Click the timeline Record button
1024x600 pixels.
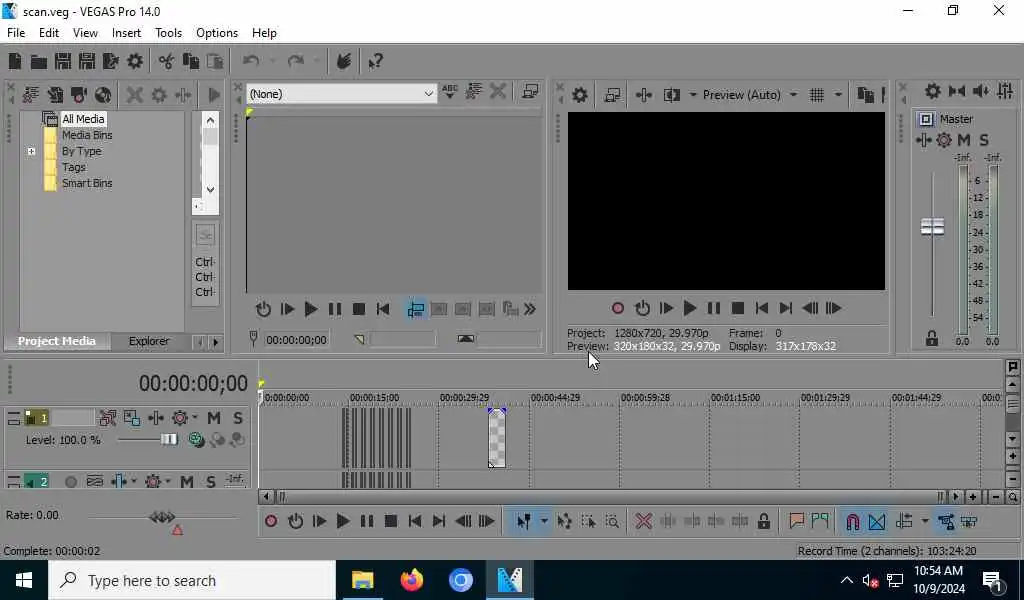click(x=271, y=522)
